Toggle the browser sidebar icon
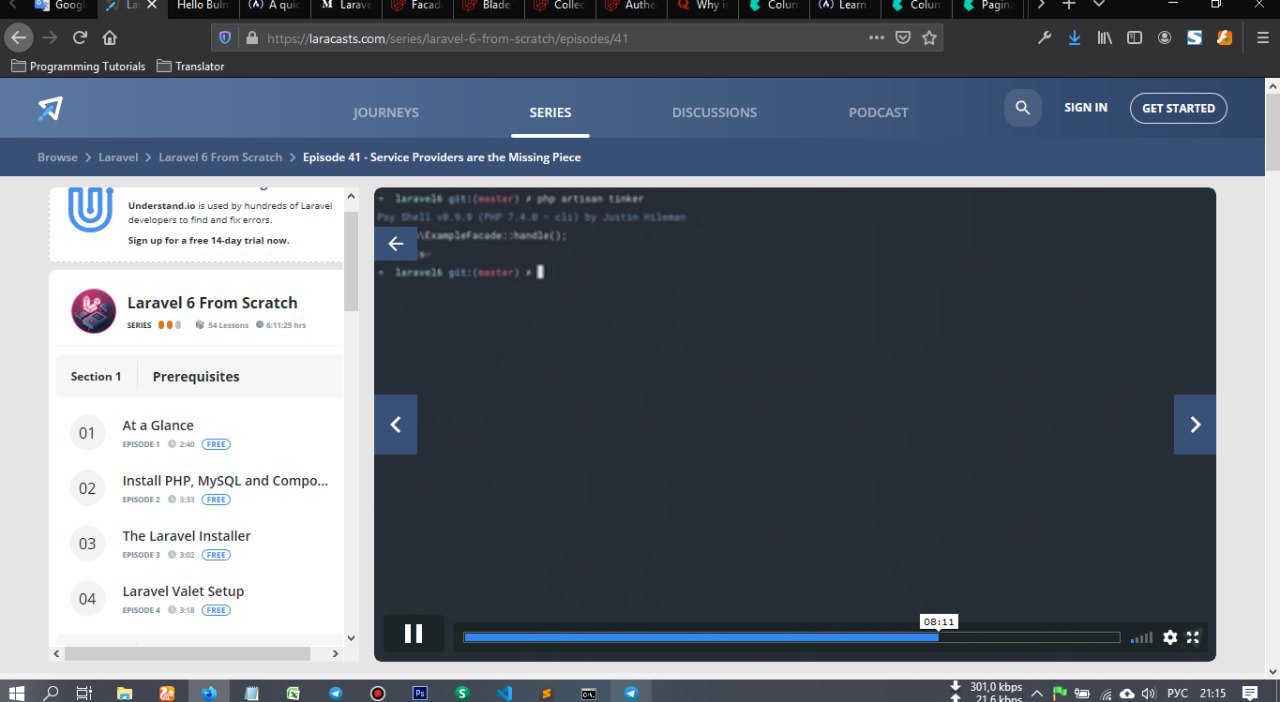1280x702 pixels. (1135, 38)
